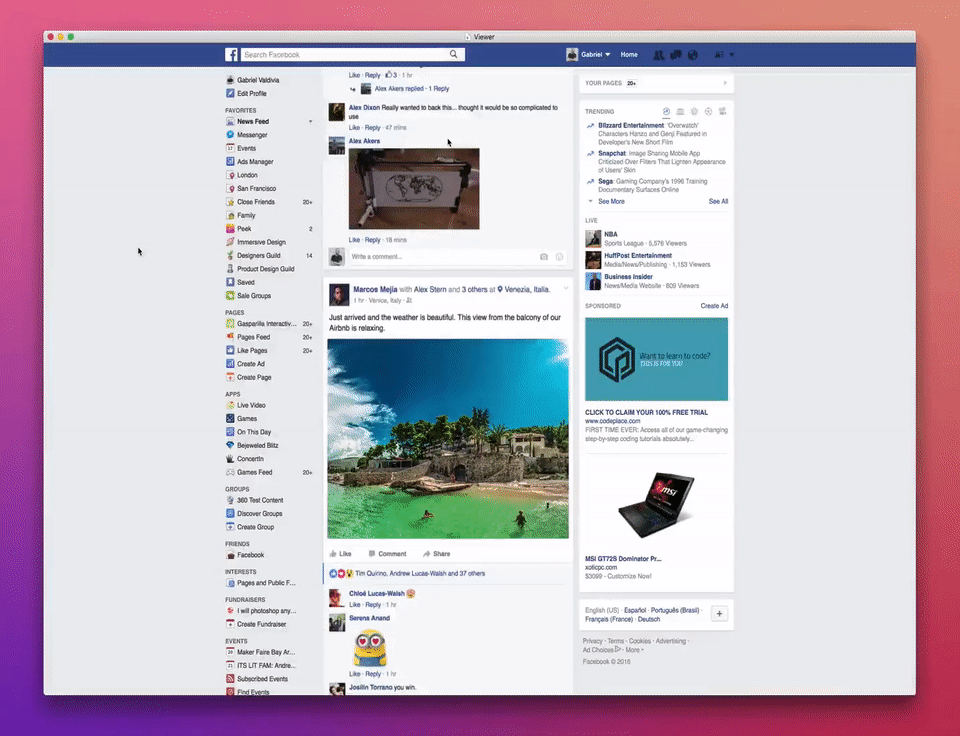This screenshot has width=960, height=736.
Task: Open Messages icon in top bar
Action: click(x=676, y=54)
